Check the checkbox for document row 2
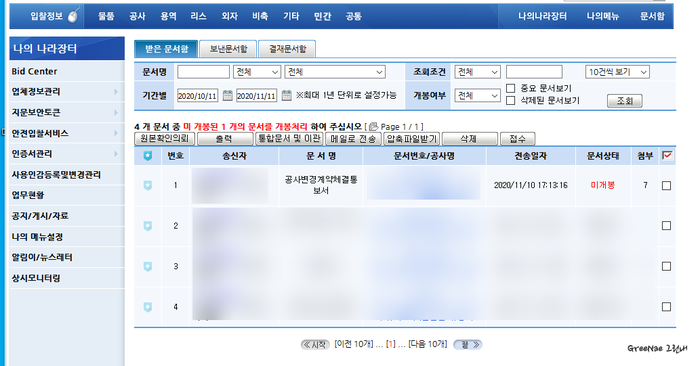This screenshot has width=700, height=366. pyautogui.click(x=667, y=226)
